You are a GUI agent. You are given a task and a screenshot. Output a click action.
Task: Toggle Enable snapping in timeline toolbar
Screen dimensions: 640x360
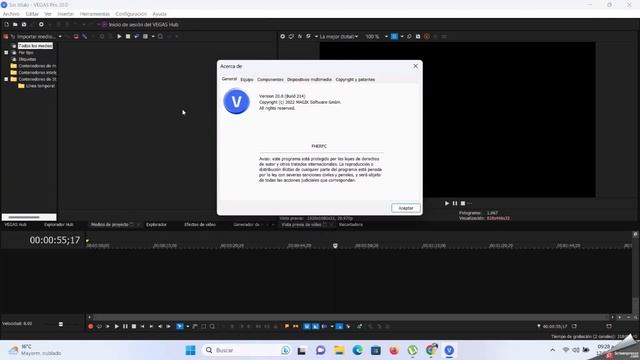tap(307, 327)
